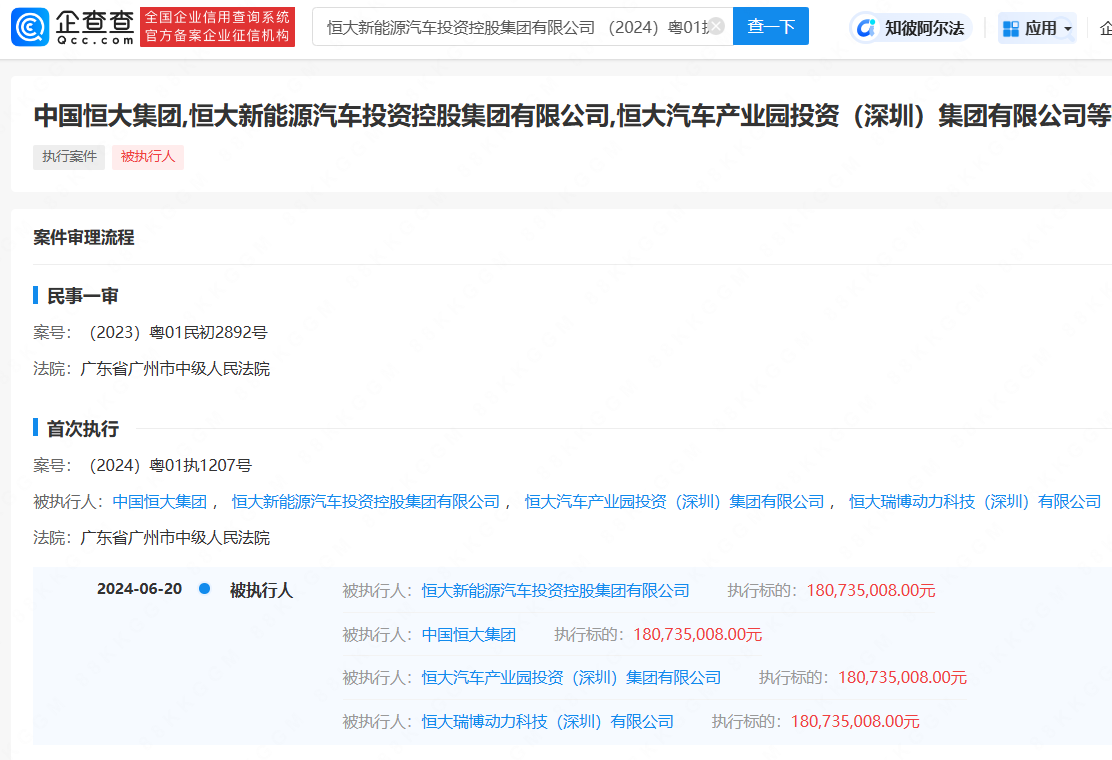Click the 知彼阿尔法 swirl icon
Image resolution: width=1112 pixels, height=760 pixels.
coord(865,28)
